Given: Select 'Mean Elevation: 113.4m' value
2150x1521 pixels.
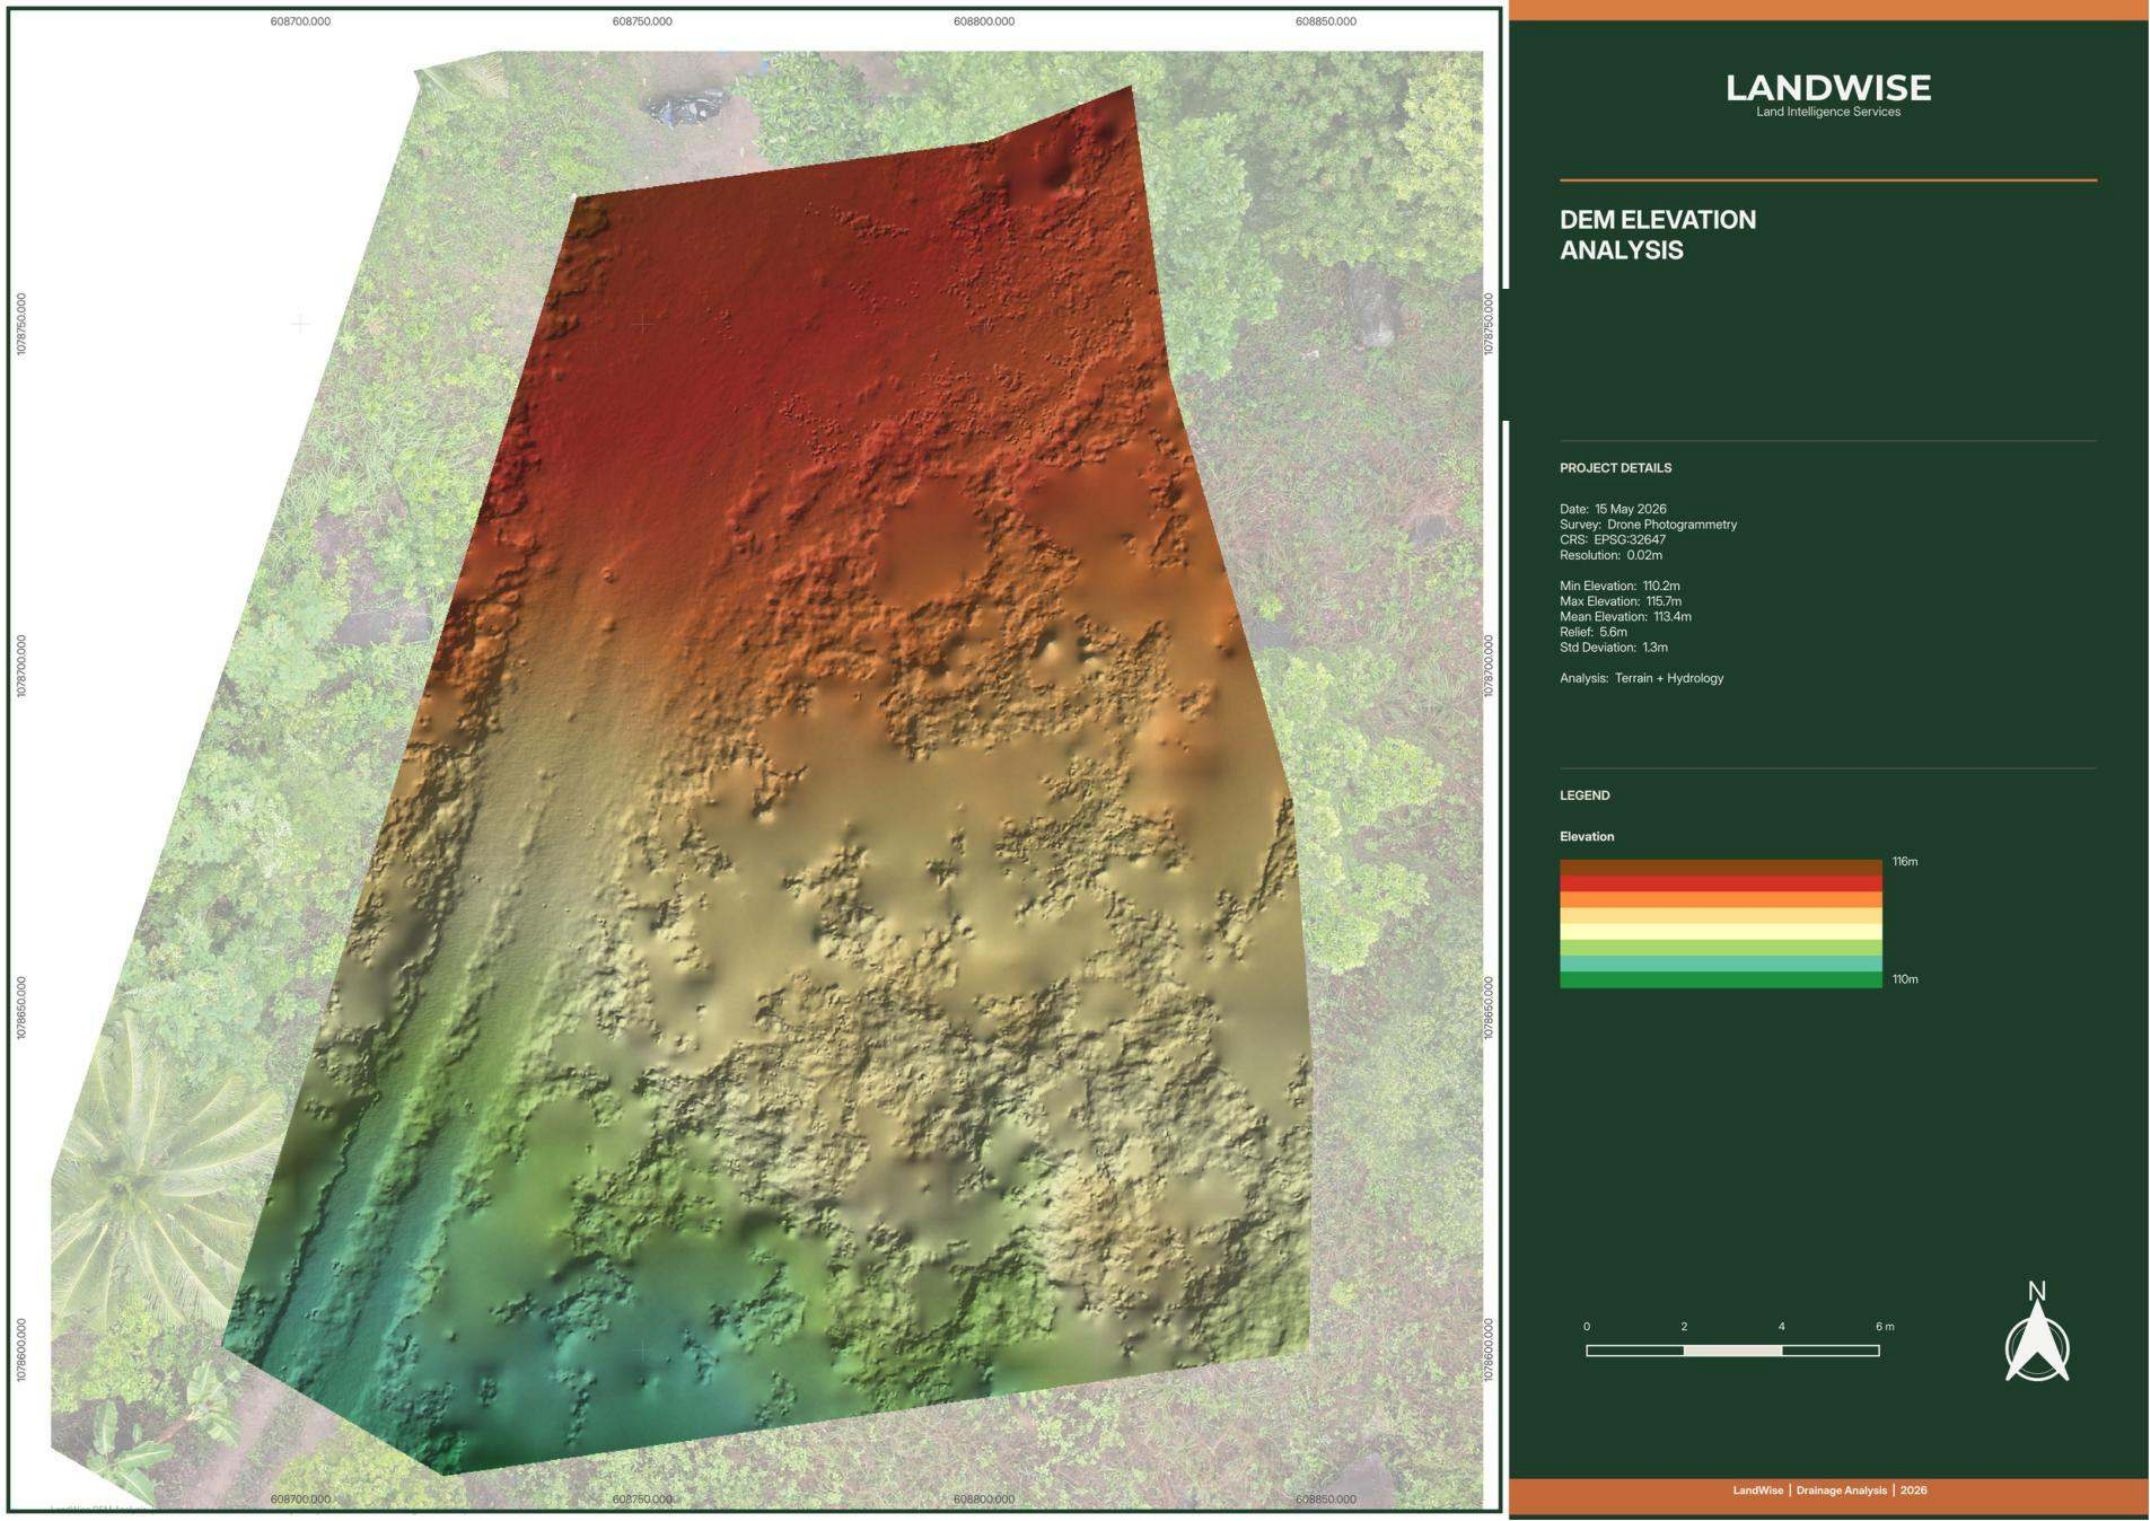Looking at the screenshot, I should 1625,617.
